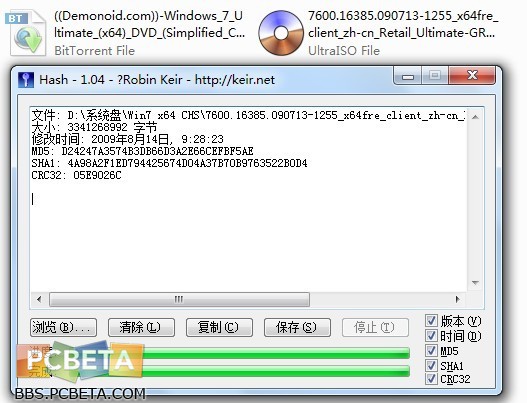The width and height of the screenshot is (527, 403).
Task: Toggle the 时间(D) checkbox
Action: pos(431,335)
